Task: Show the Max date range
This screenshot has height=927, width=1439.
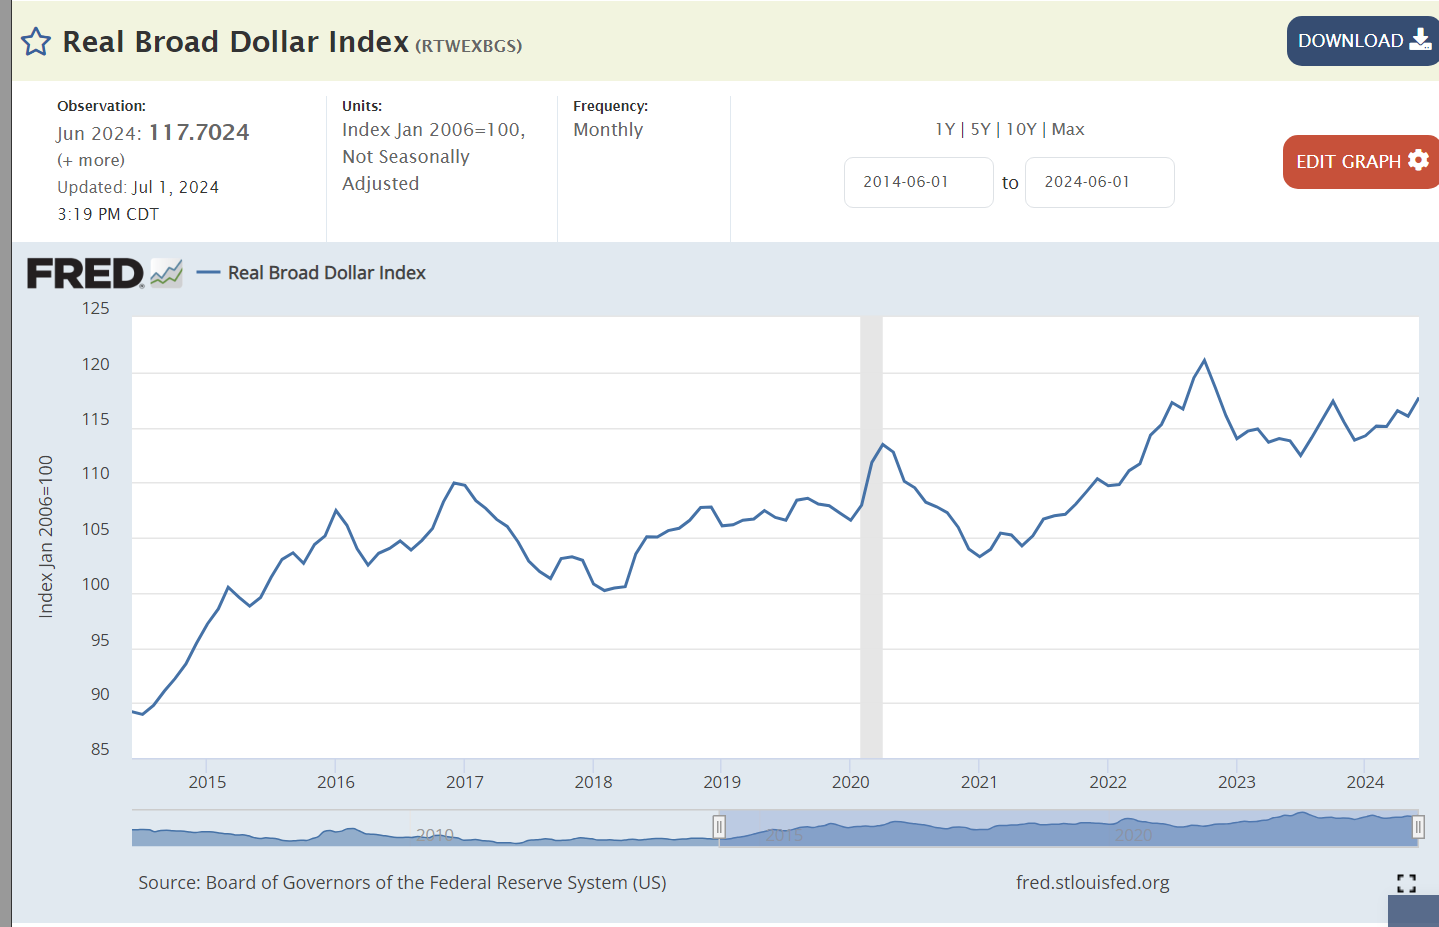Action: [x=1068, y=129]
